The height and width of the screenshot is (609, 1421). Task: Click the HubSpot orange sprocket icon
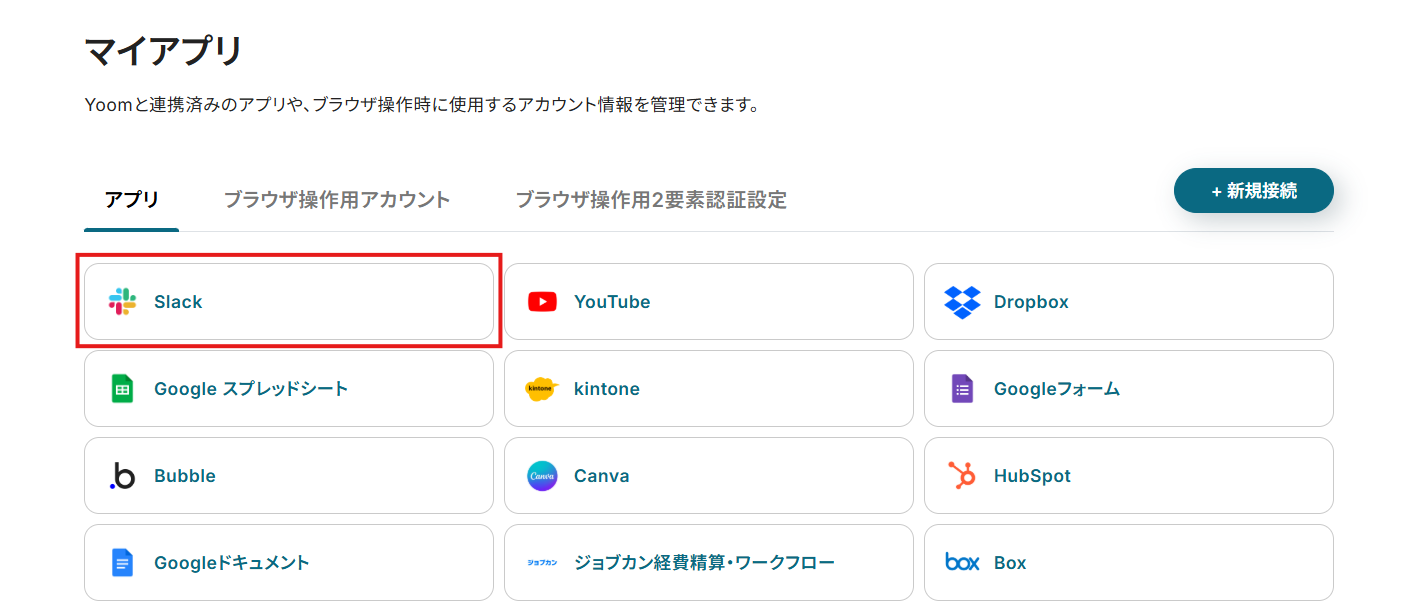point(962,476)
